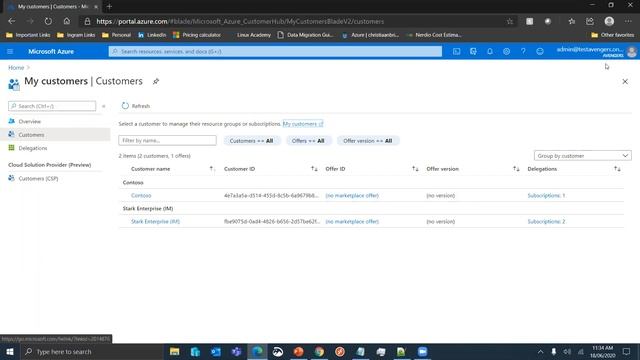640x360 pixels.
Task: Open the admin account menu
Action: 596,51
